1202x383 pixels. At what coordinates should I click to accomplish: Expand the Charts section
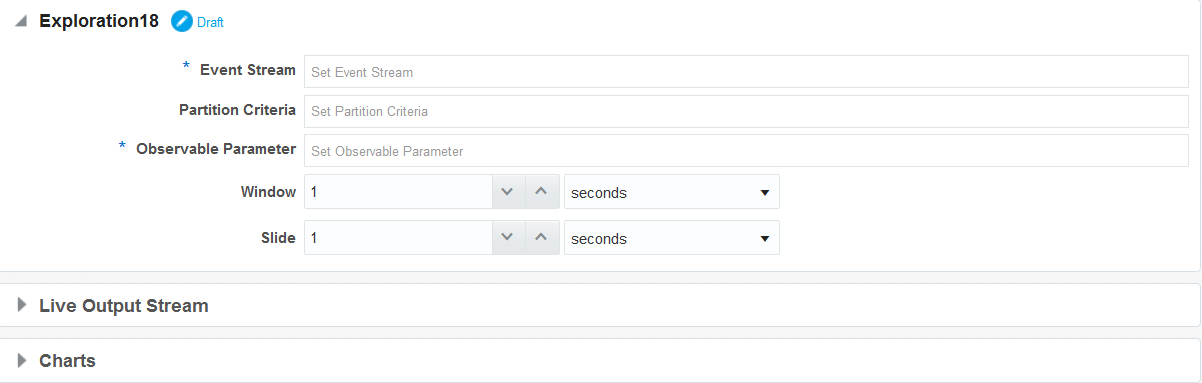pyautogui.click(x=22, y=360)
